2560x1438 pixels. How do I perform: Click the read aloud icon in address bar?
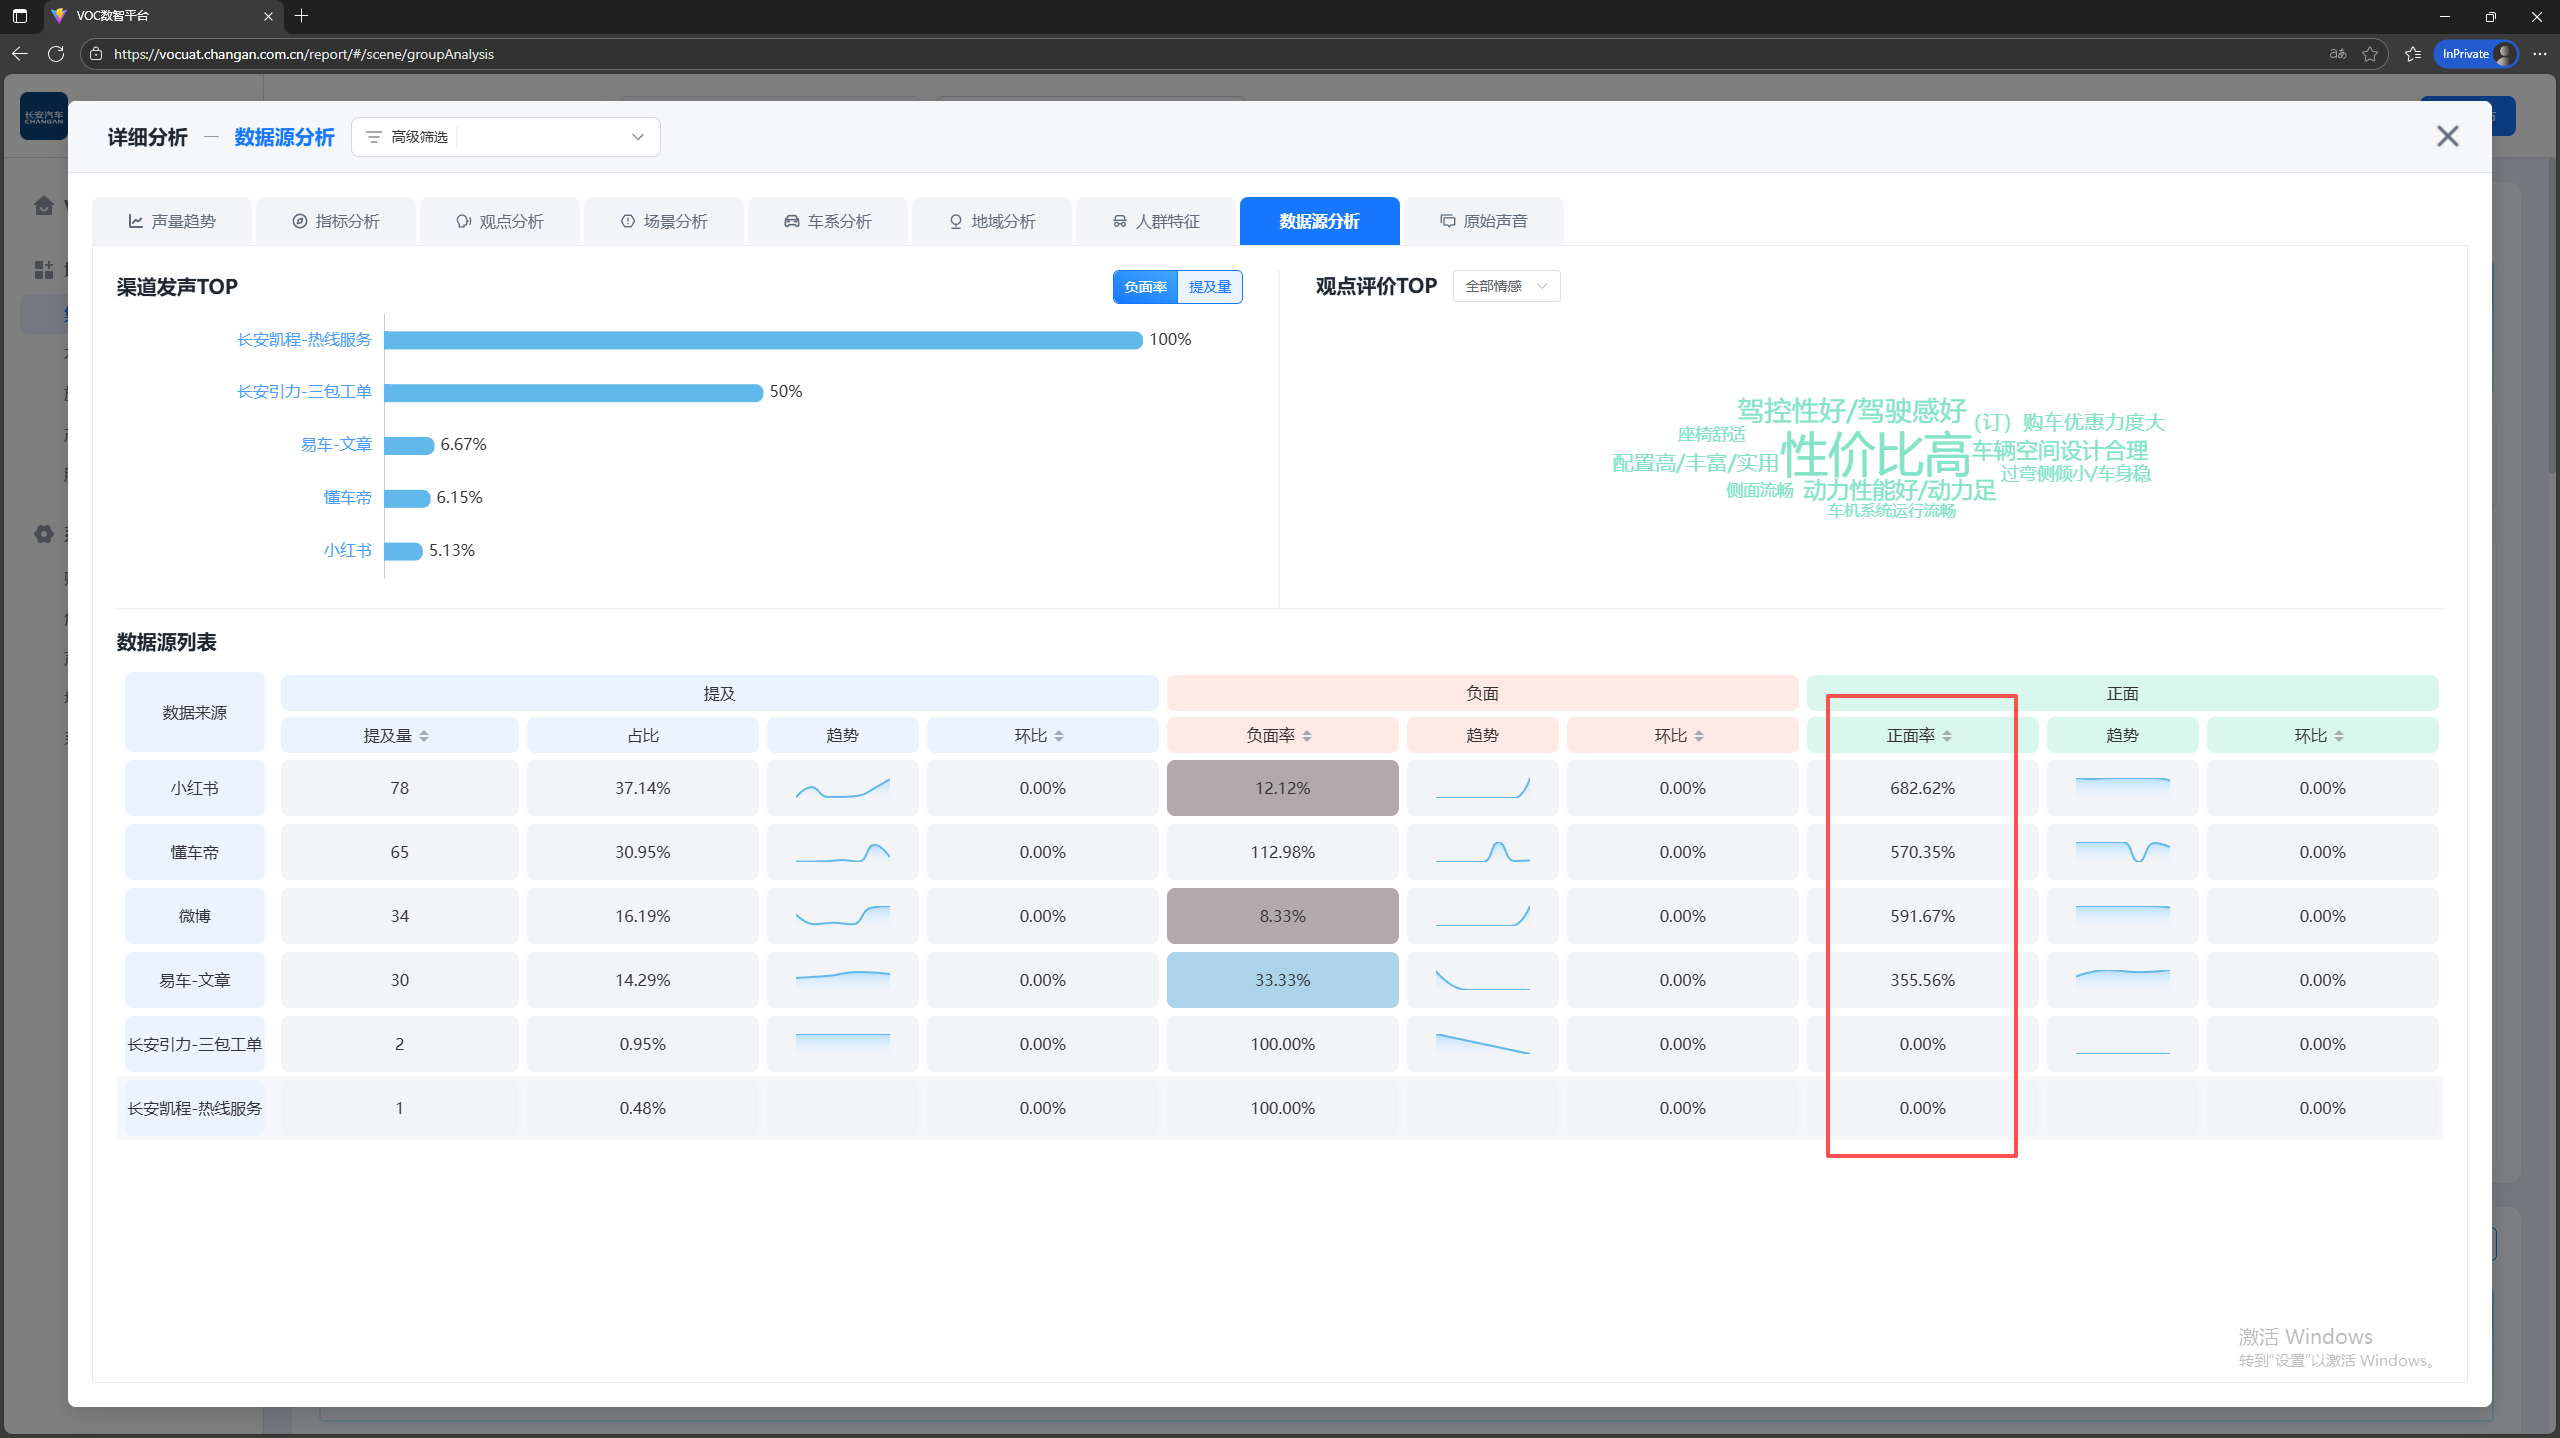2338,54
